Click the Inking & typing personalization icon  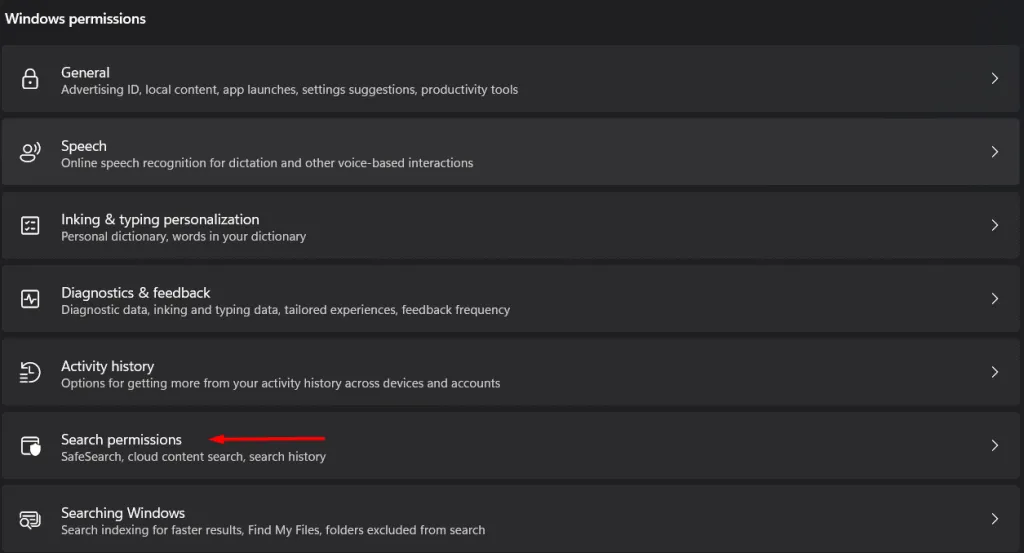[x=30, y=225]
